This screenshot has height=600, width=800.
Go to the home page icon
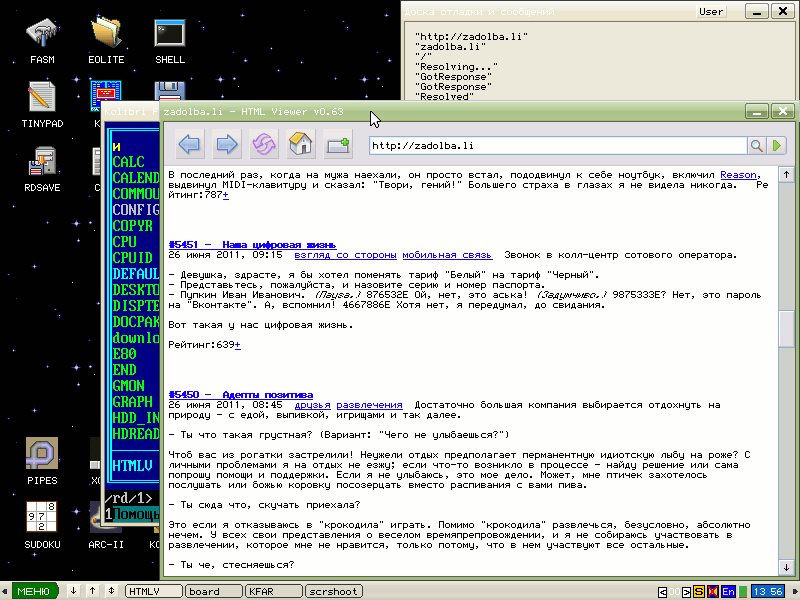299,146
